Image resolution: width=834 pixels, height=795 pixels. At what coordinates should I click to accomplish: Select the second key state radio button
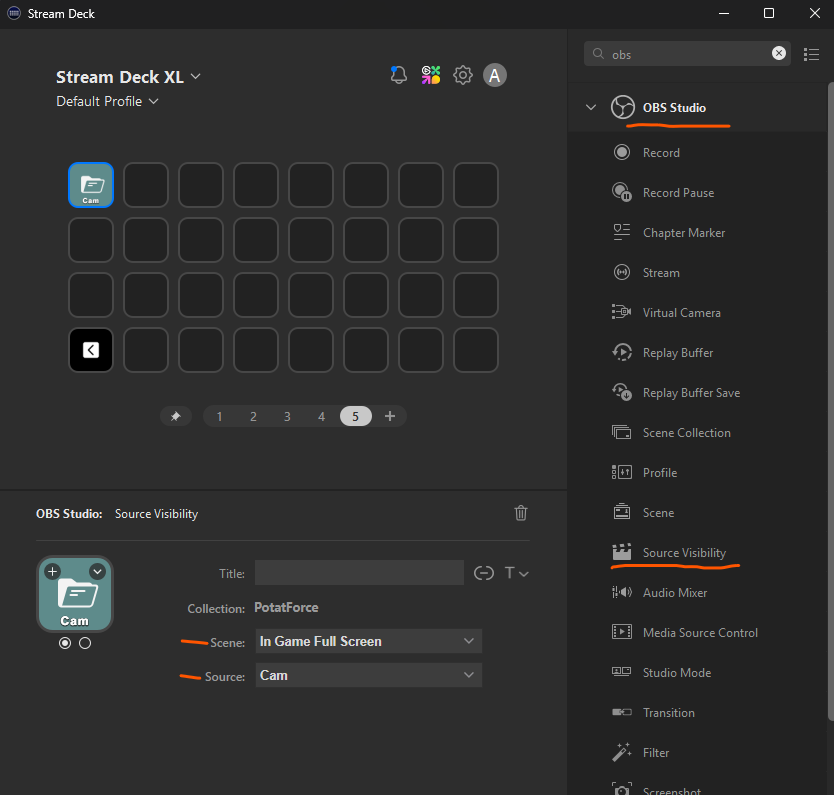85,643
